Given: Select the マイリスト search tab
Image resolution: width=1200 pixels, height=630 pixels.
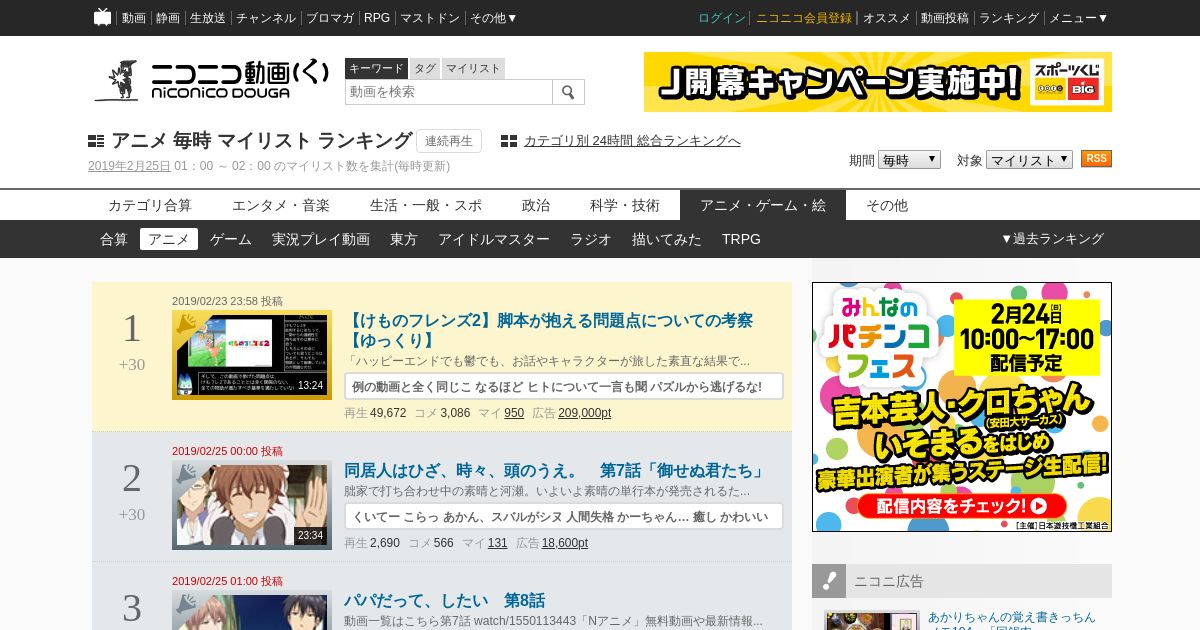Looking at the screenshot, I should coord(473,68).
